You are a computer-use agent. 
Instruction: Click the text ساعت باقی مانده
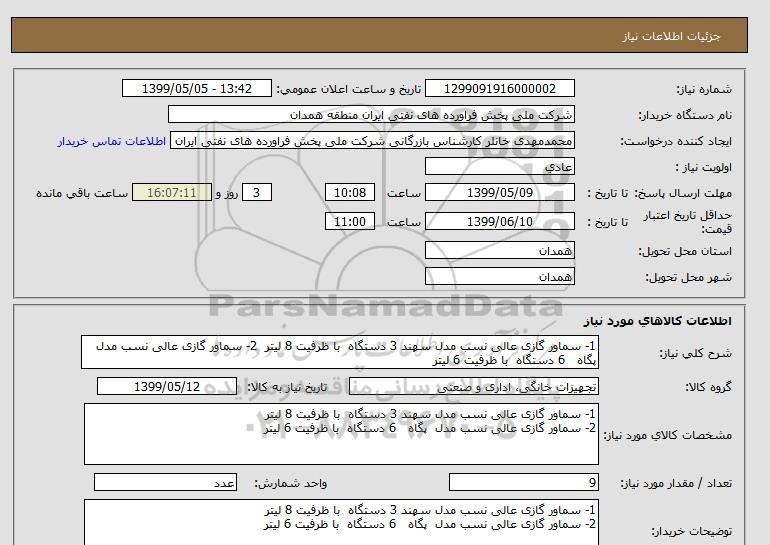coord(82,193)
